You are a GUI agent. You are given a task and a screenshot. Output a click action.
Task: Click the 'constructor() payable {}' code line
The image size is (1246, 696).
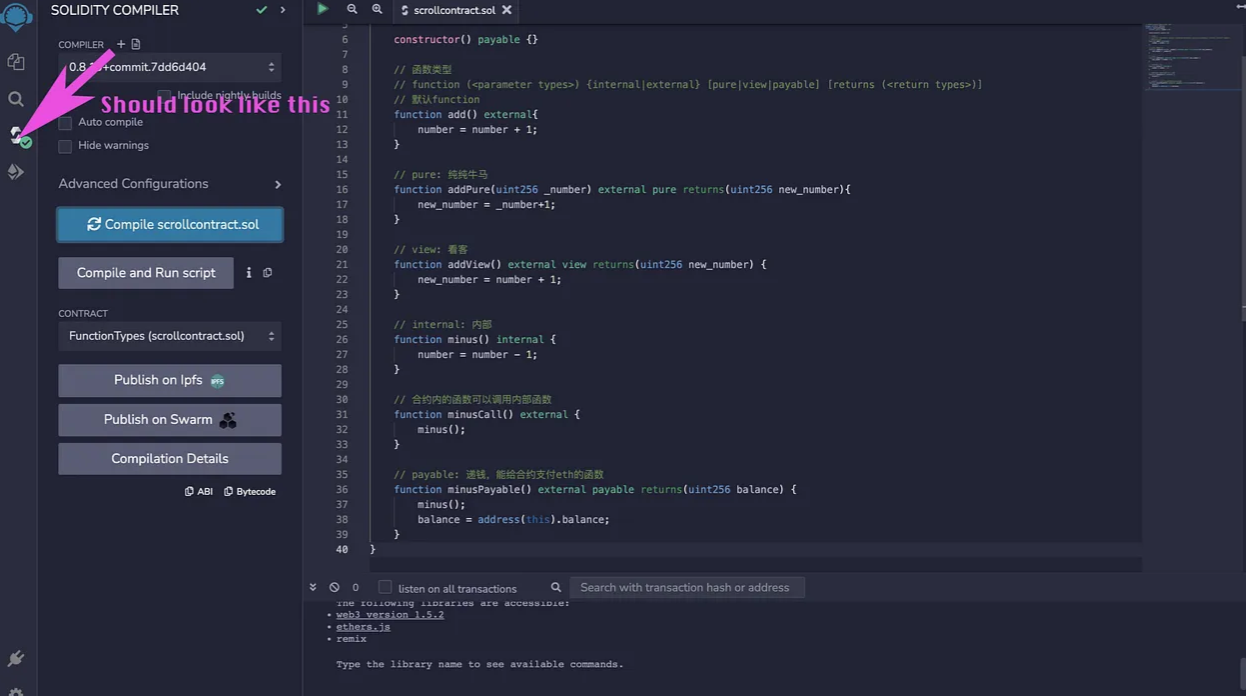(x=465, y=39)
